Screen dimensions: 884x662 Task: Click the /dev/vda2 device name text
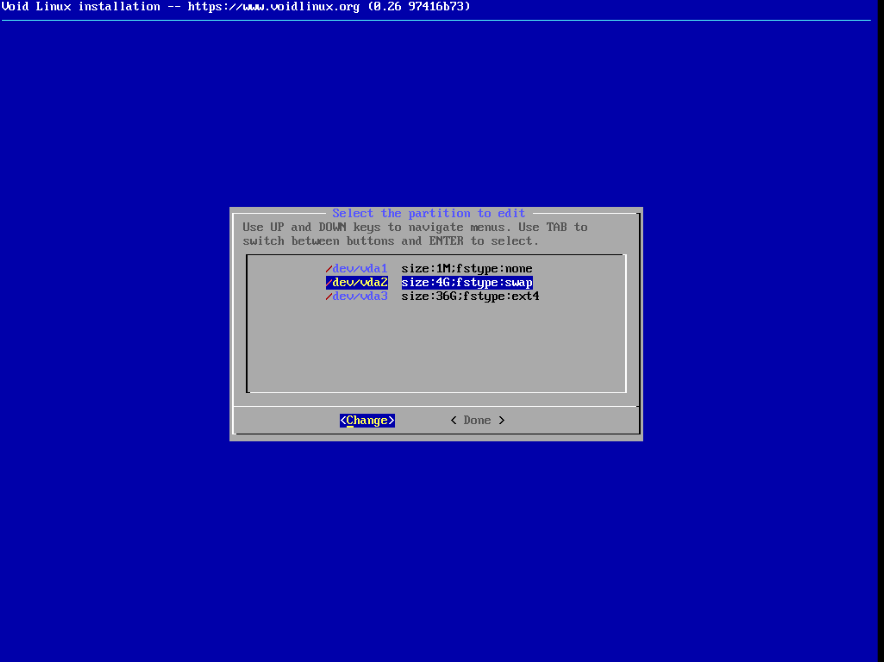(358, 282)
